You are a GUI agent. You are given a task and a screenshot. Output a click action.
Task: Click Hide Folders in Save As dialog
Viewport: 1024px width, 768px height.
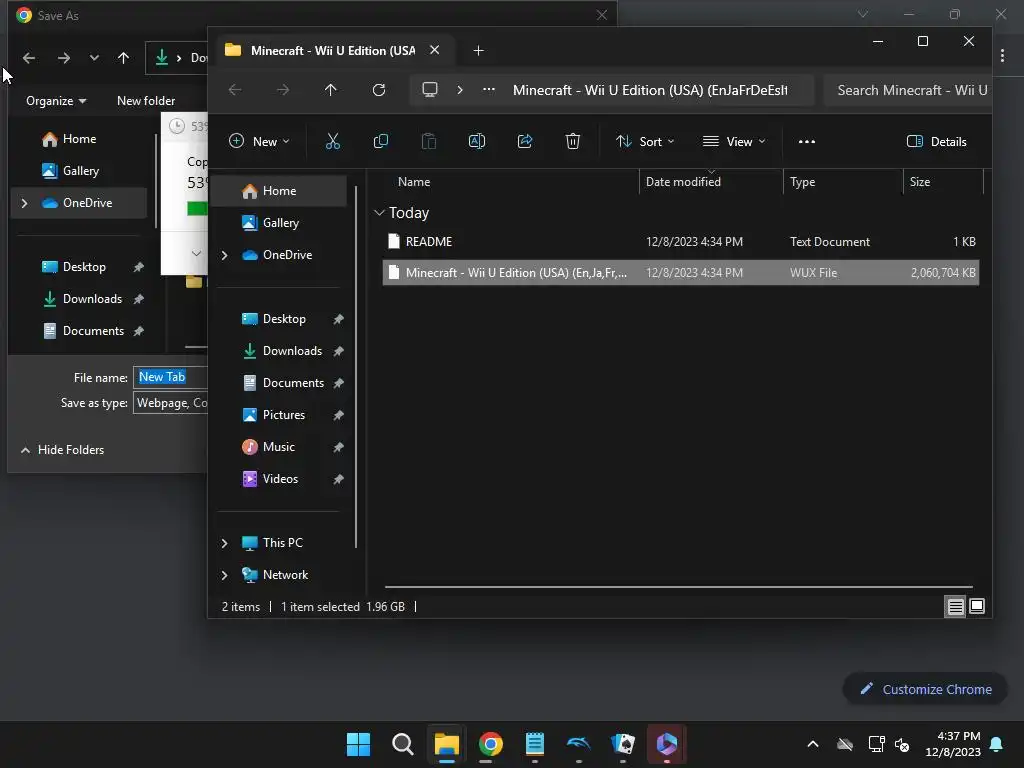[63, 450]
